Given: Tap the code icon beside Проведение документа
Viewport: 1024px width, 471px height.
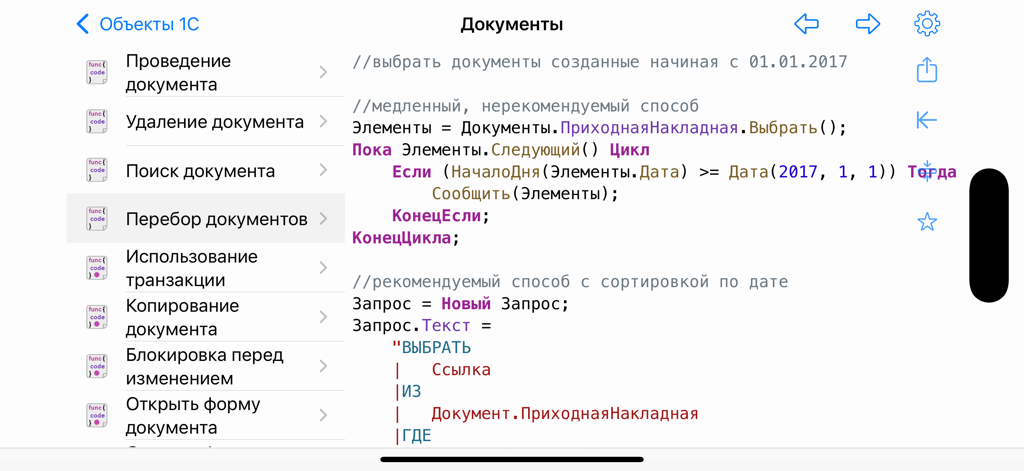Looking at the screenshot, I should (97, 72).
